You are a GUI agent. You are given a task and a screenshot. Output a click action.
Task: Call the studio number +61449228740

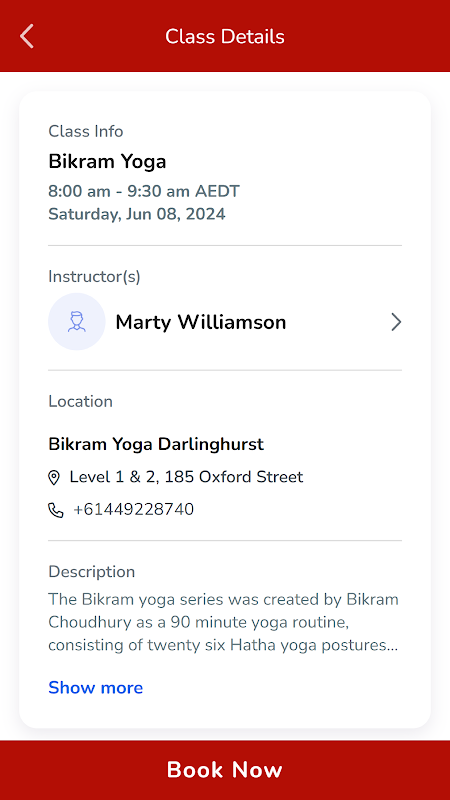133,510
